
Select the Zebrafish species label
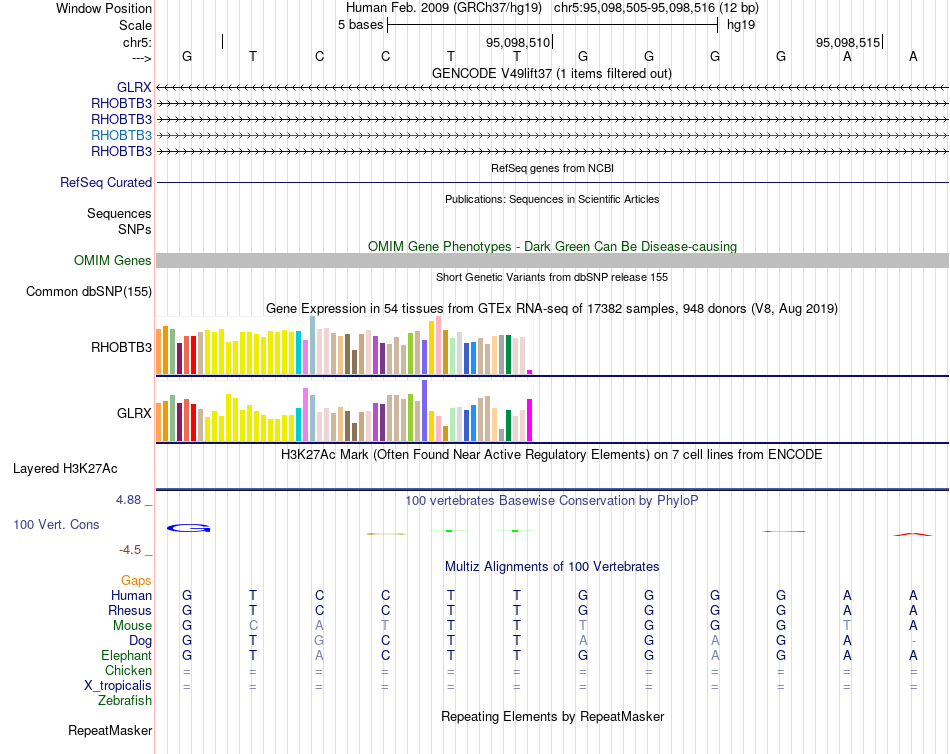(x=125, y=701)
